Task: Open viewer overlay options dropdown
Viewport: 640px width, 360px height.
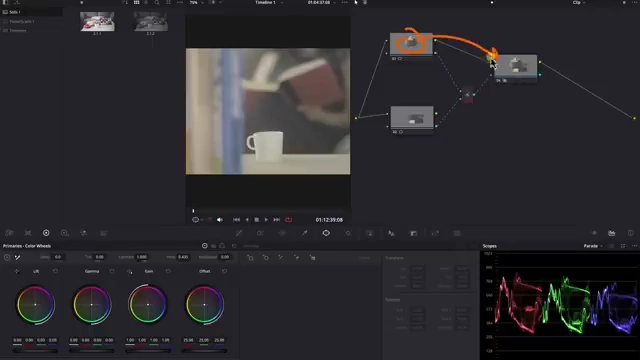Action: coord(198,220)
